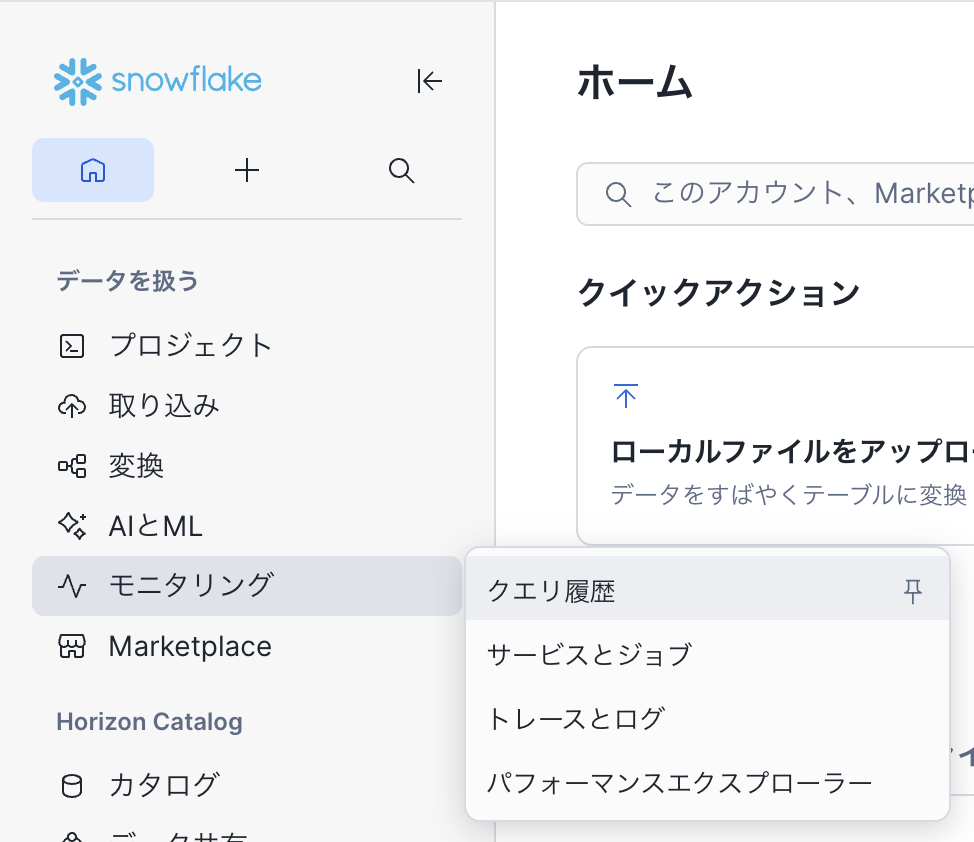The height and width of the screenshot is (842, 974).
Task: Click the Snowflake logo
Action: pyautogui.click(x=157, y=81)
